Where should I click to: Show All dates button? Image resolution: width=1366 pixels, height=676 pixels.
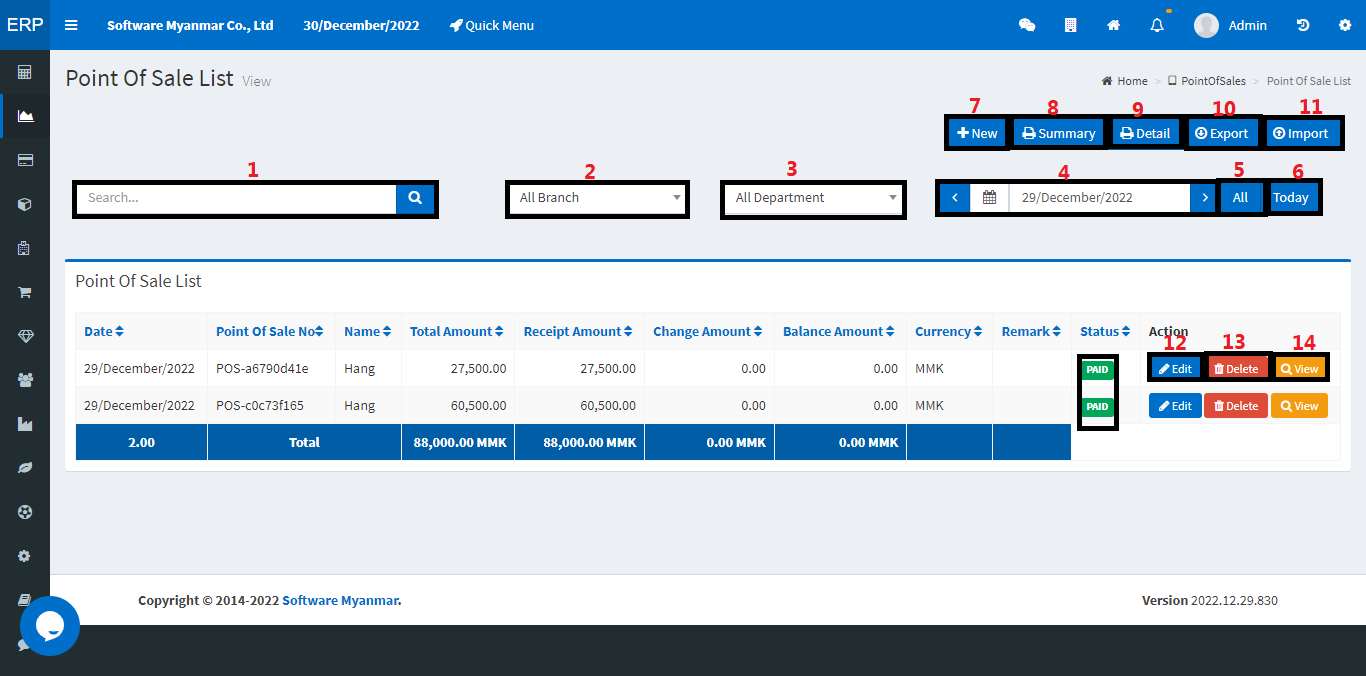click(x=1240, y=198)
